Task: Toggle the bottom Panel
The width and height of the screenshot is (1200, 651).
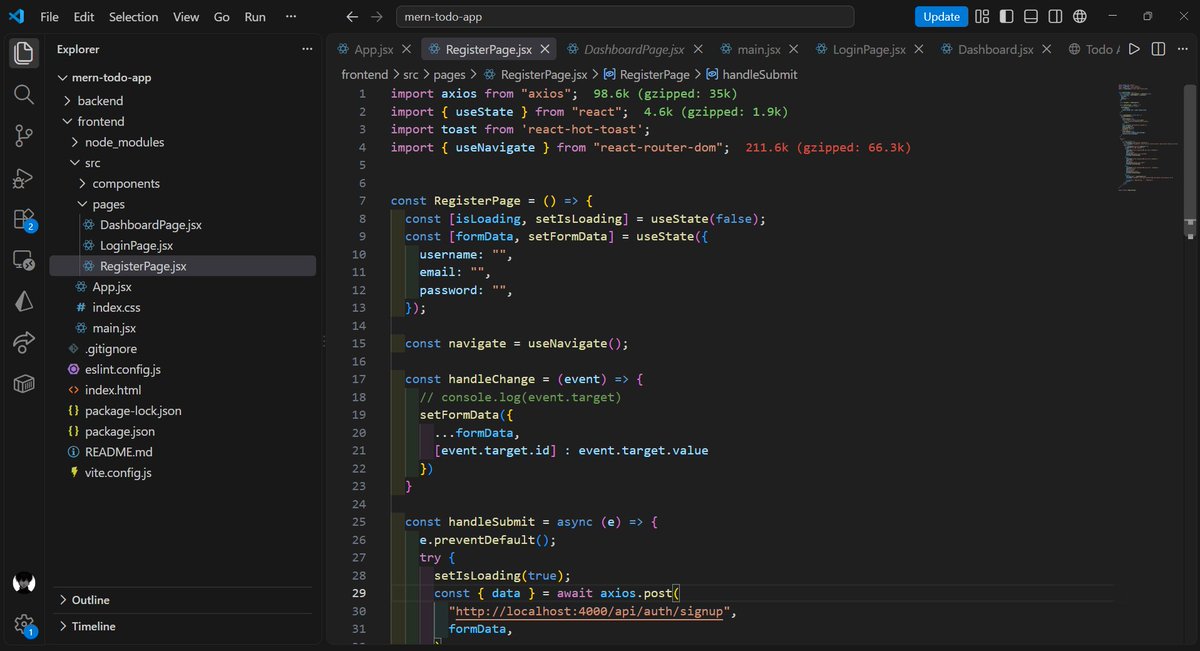Action: 1031,16
